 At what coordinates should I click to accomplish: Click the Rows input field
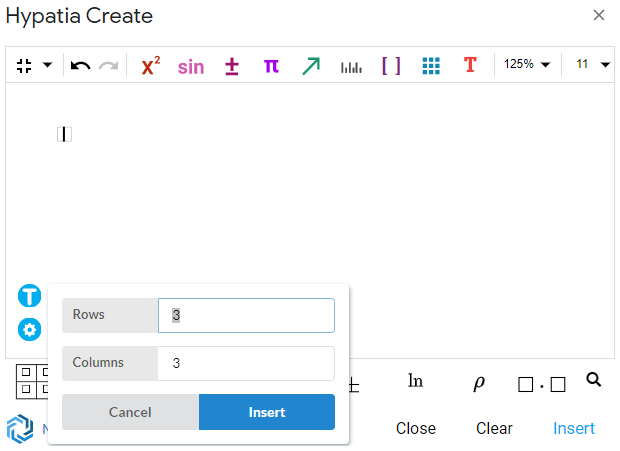246,315
